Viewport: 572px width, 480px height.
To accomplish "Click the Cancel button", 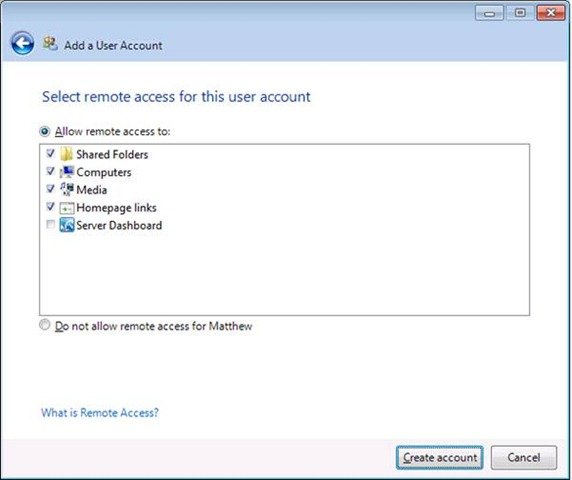I will [524, 457].
